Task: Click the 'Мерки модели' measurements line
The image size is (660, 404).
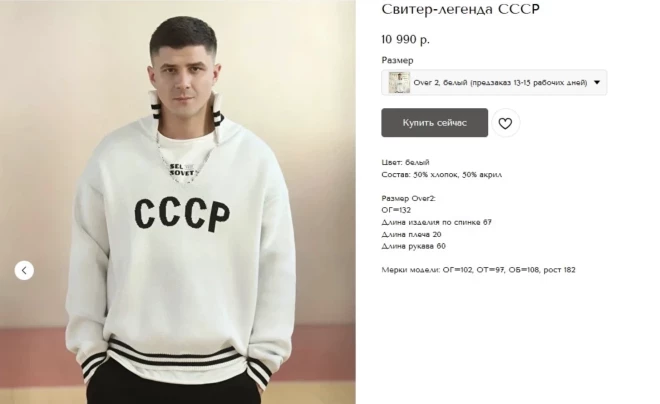Action: click(478, 270)
